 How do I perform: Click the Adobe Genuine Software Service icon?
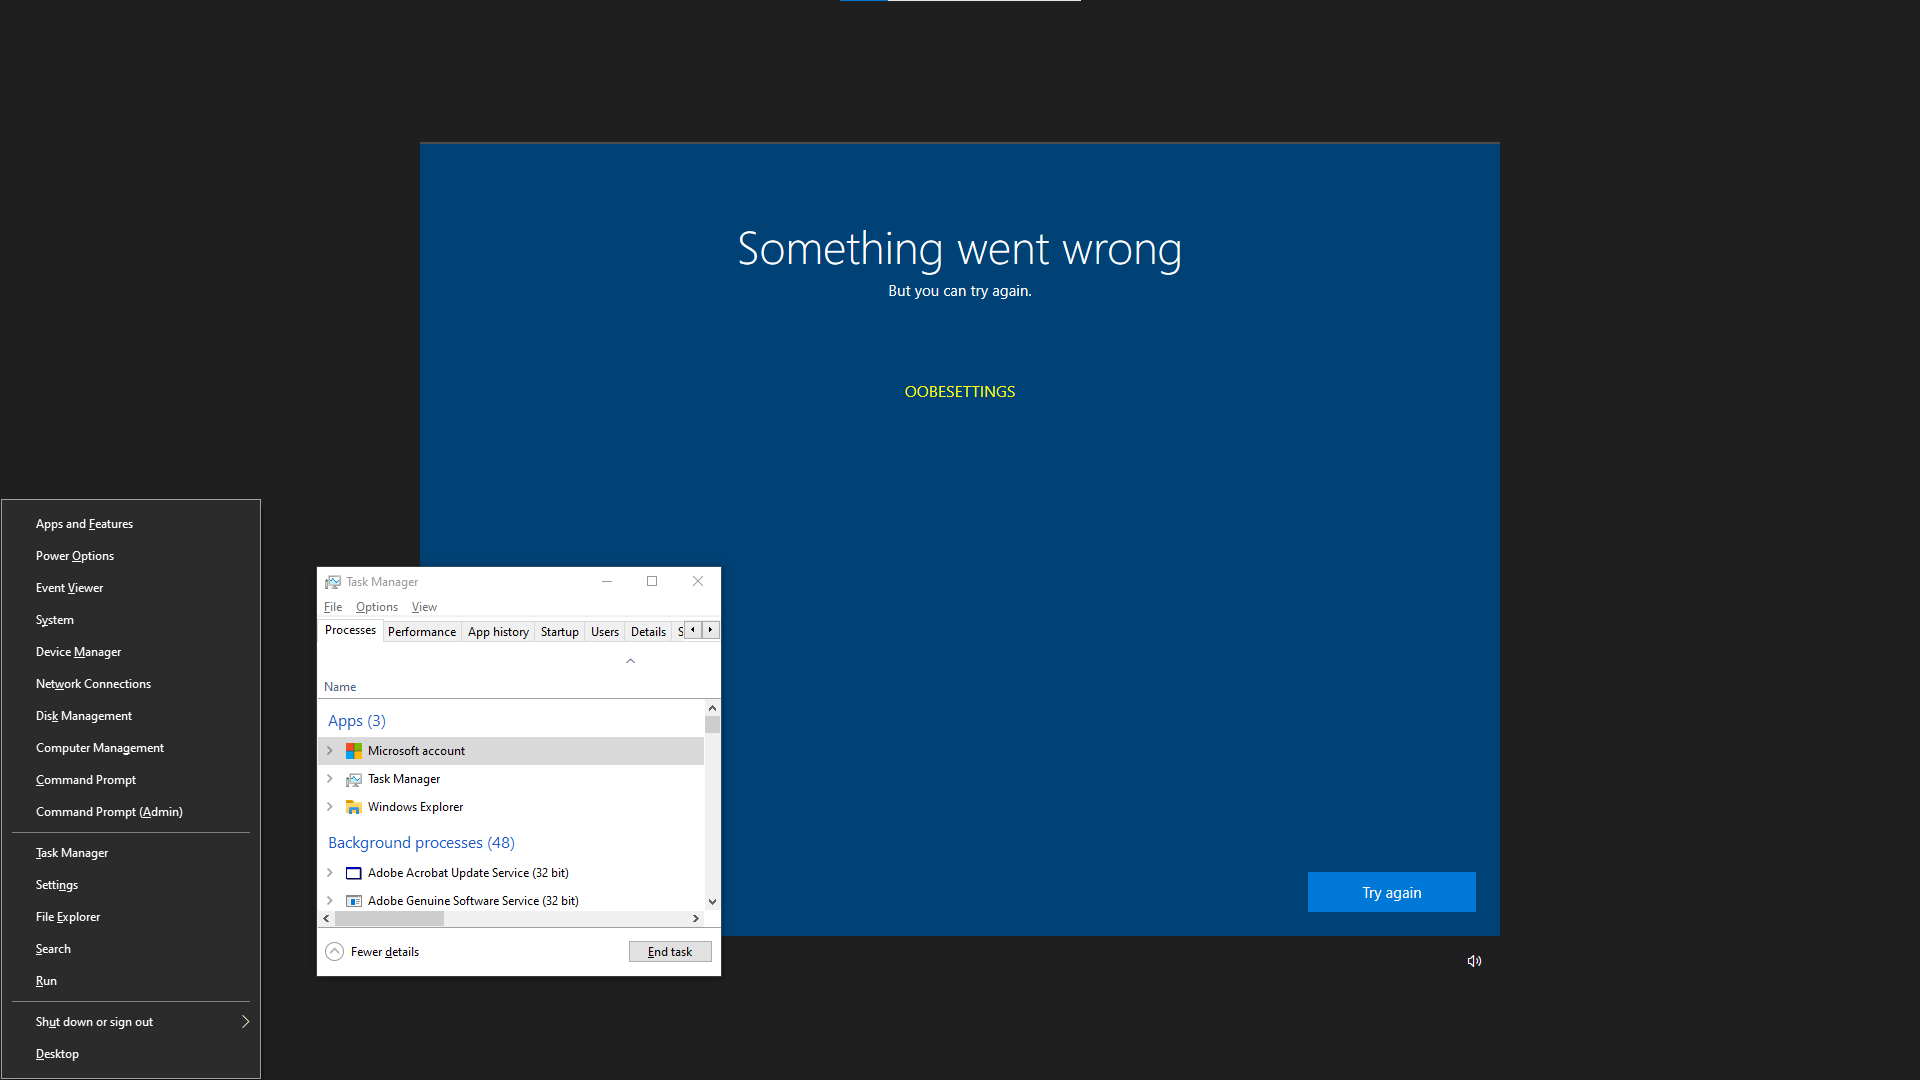point(354,901)
